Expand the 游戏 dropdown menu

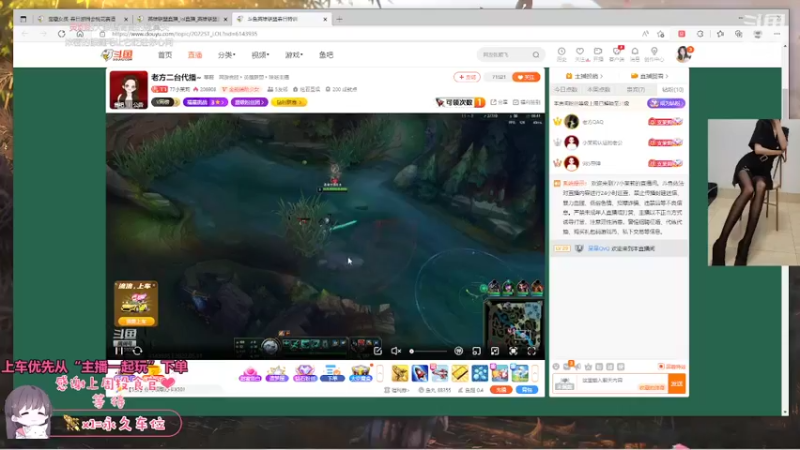pyautogui.click(x=294, y=55)
